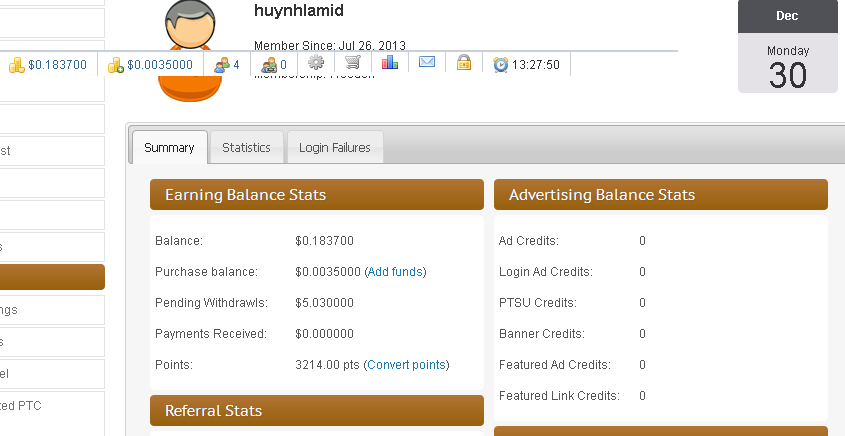Open the Login Failures tab
The width and height of the screenshot is (845, 436).
pyautogui.click(x=335, y=147)
